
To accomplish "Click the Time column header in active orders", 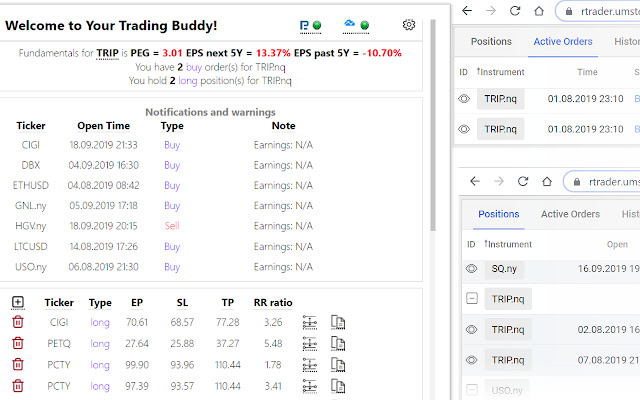I will coord(587,72).
